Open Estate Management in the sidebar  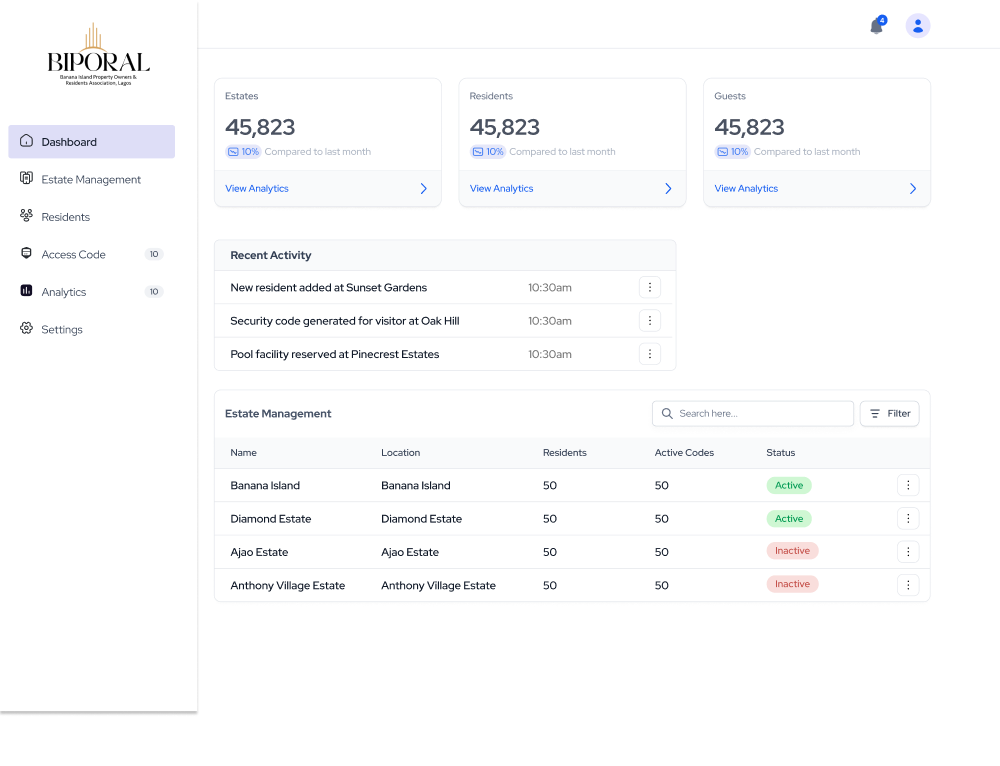pos(91,179)
